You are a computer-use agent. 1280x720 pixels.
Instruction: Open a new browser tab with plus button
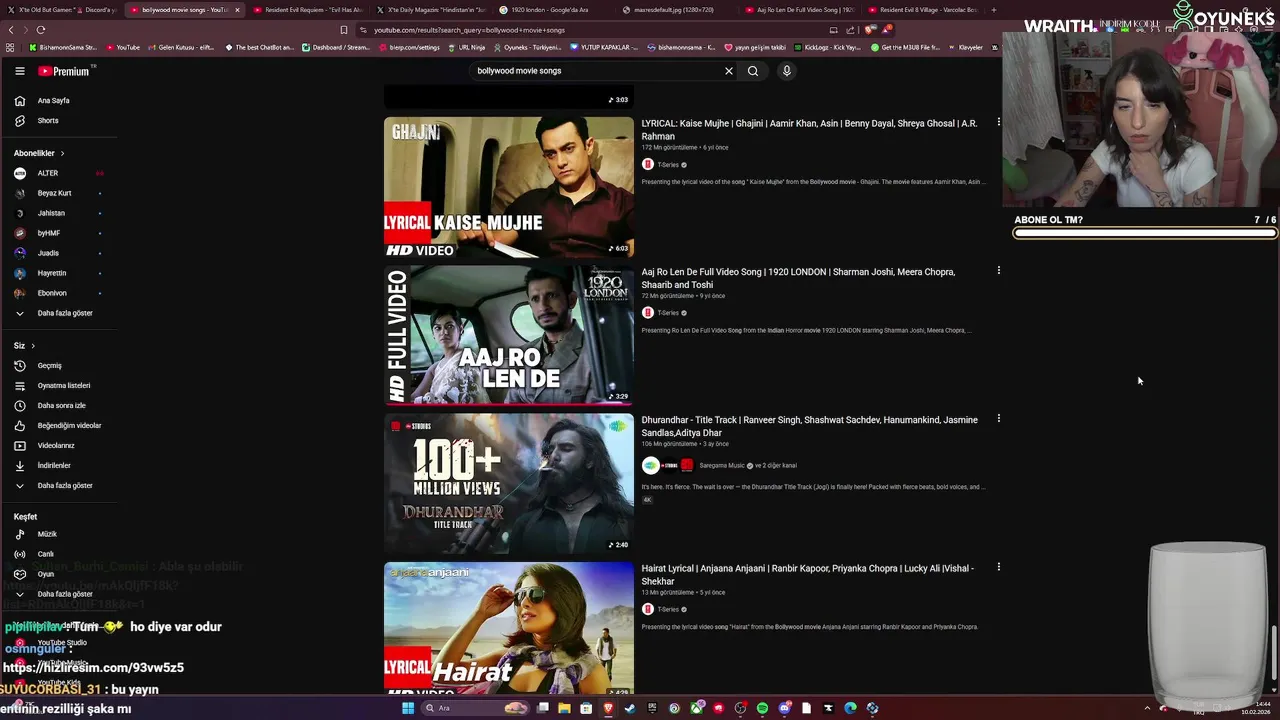point(993,10)
